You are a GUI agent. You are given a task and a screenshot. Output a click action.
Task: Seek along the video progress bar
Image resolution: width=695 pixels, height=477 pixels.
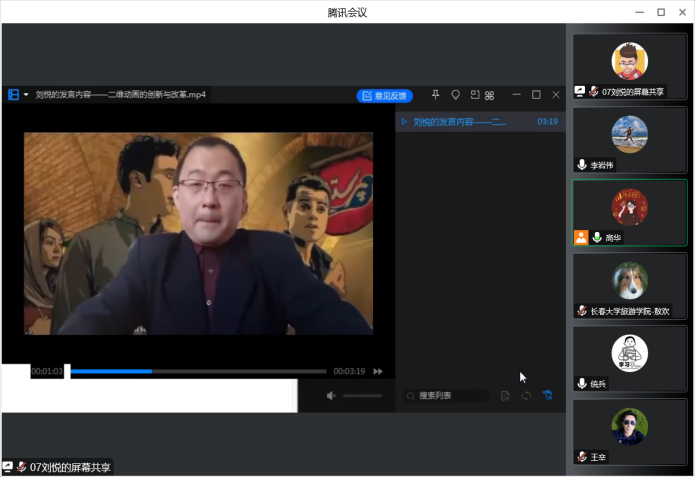[198, 371]
